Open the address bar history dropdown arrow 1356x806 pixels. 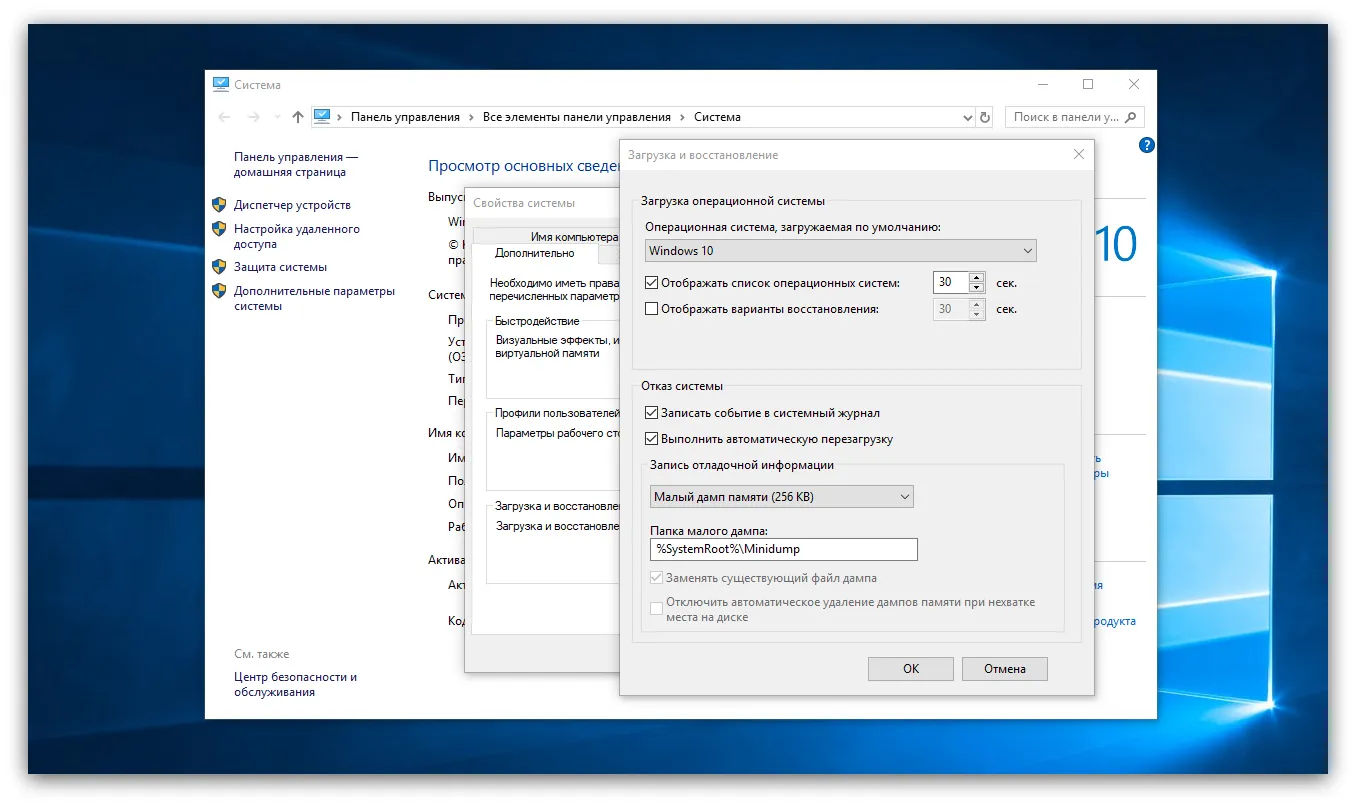(967, 118)
